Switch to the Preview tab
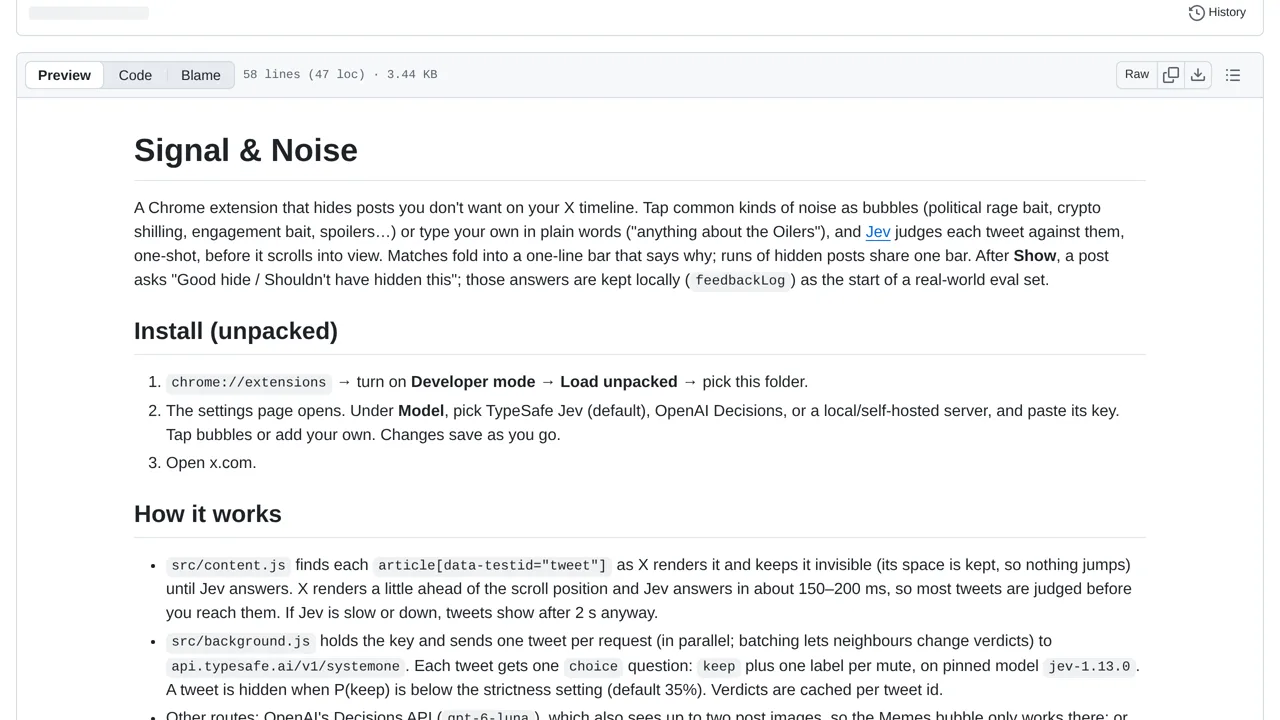1280x720 pixels. pyautogui.click(x=64, y=75)
